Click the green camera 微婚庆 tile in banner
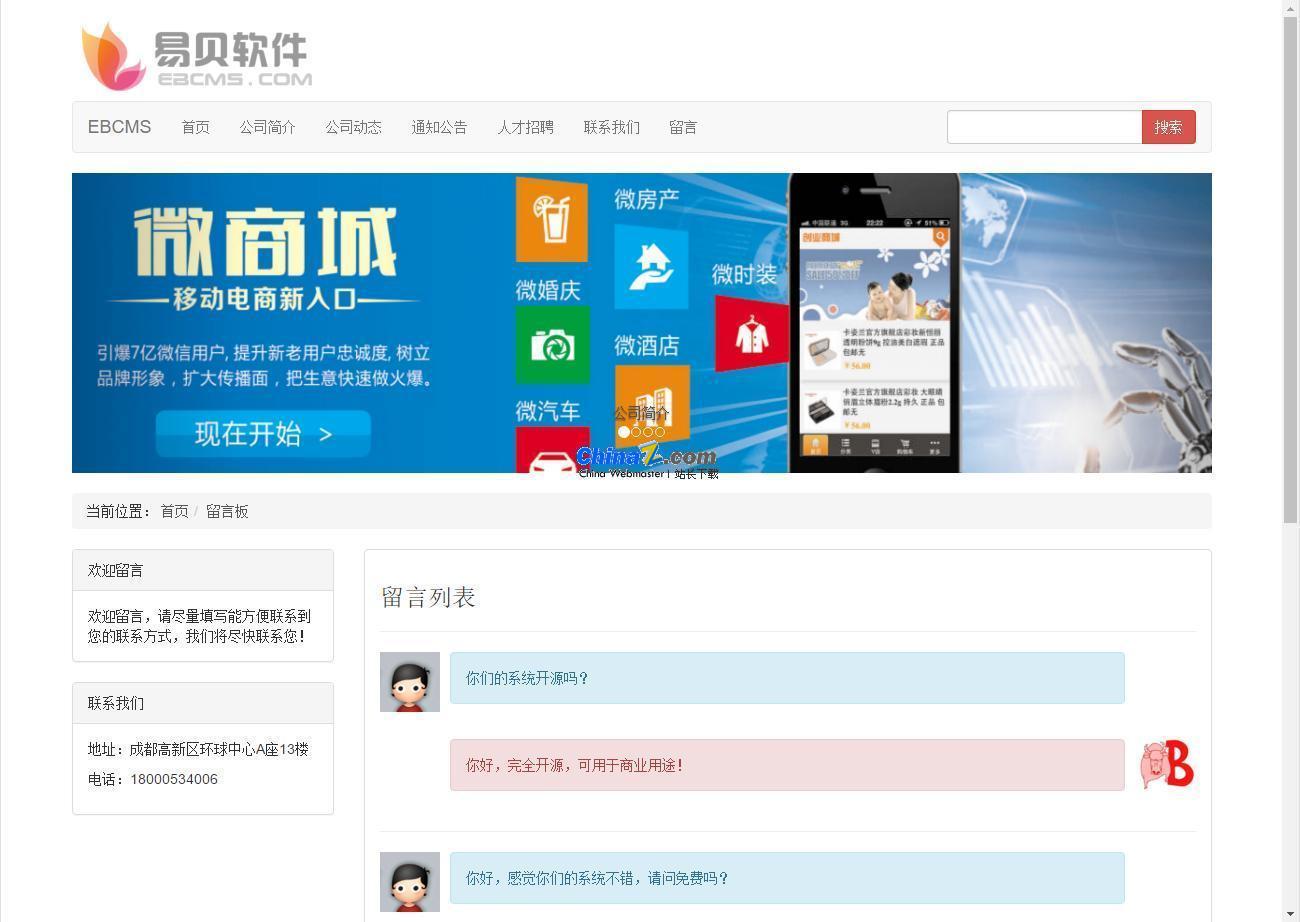The width and height of the screenshot is (1300, 922). pyautogui.click(x=552, y=345)
